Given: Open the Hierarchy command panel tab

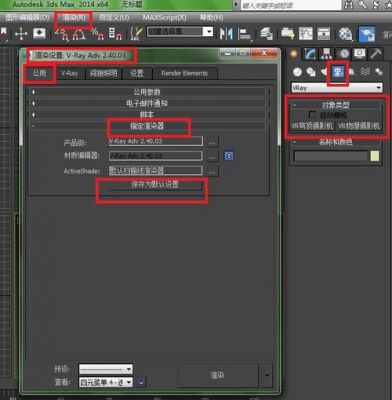Looking at the screenshot, I should [x=326, y=54].
